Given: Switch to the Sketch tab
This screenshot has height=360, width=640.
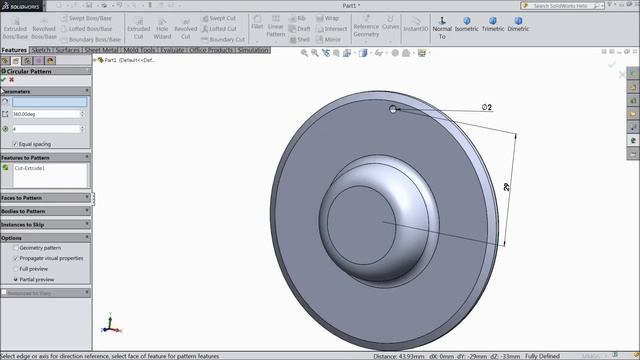Looking at the screenshot, I should pos(40,50).
